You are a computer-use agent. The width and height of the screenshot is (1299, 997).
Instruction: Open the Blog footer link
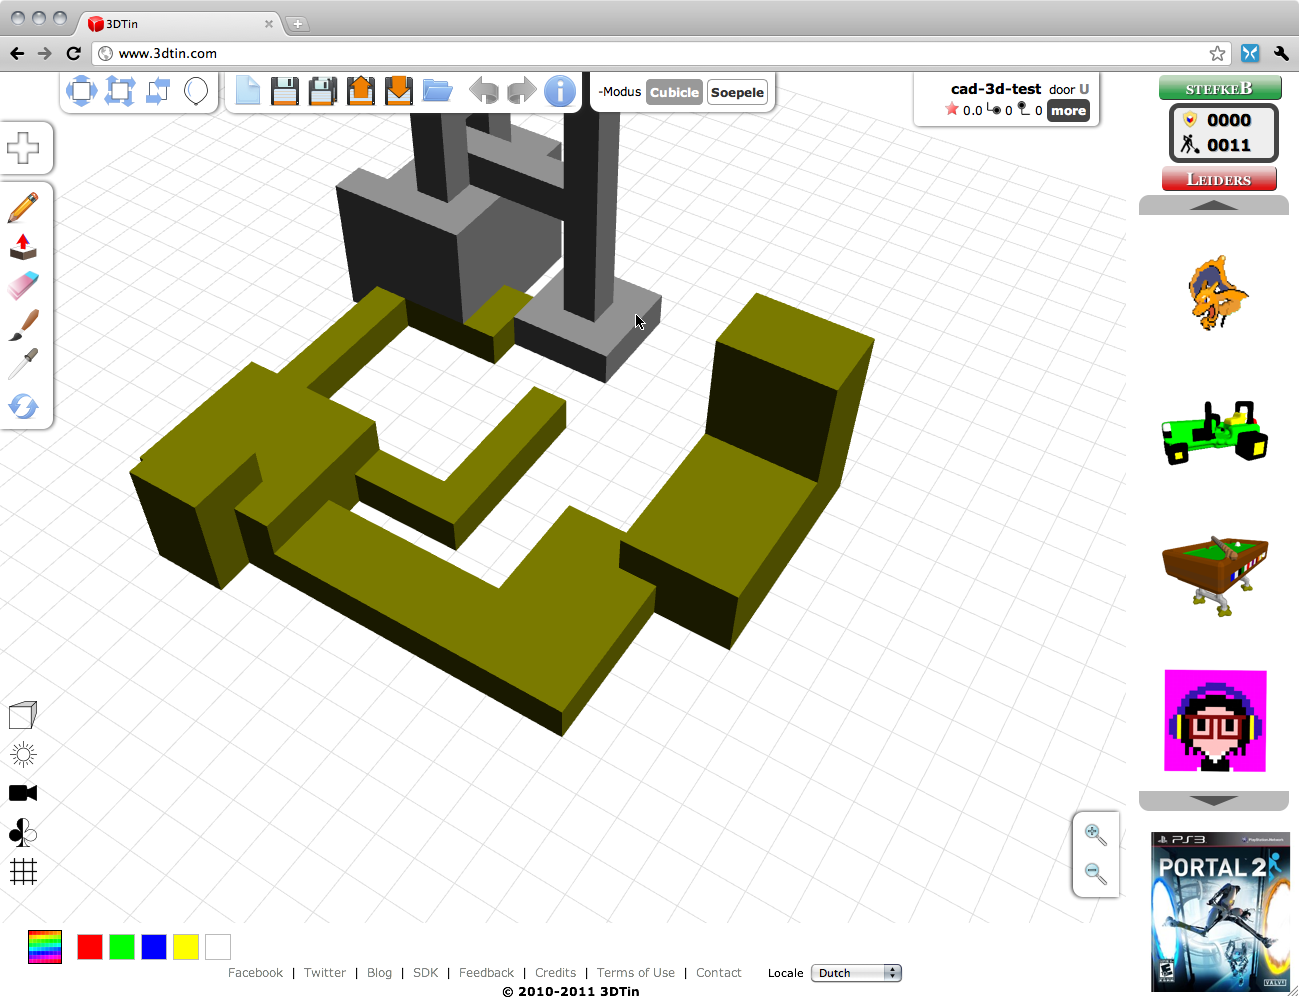(380, 973)
